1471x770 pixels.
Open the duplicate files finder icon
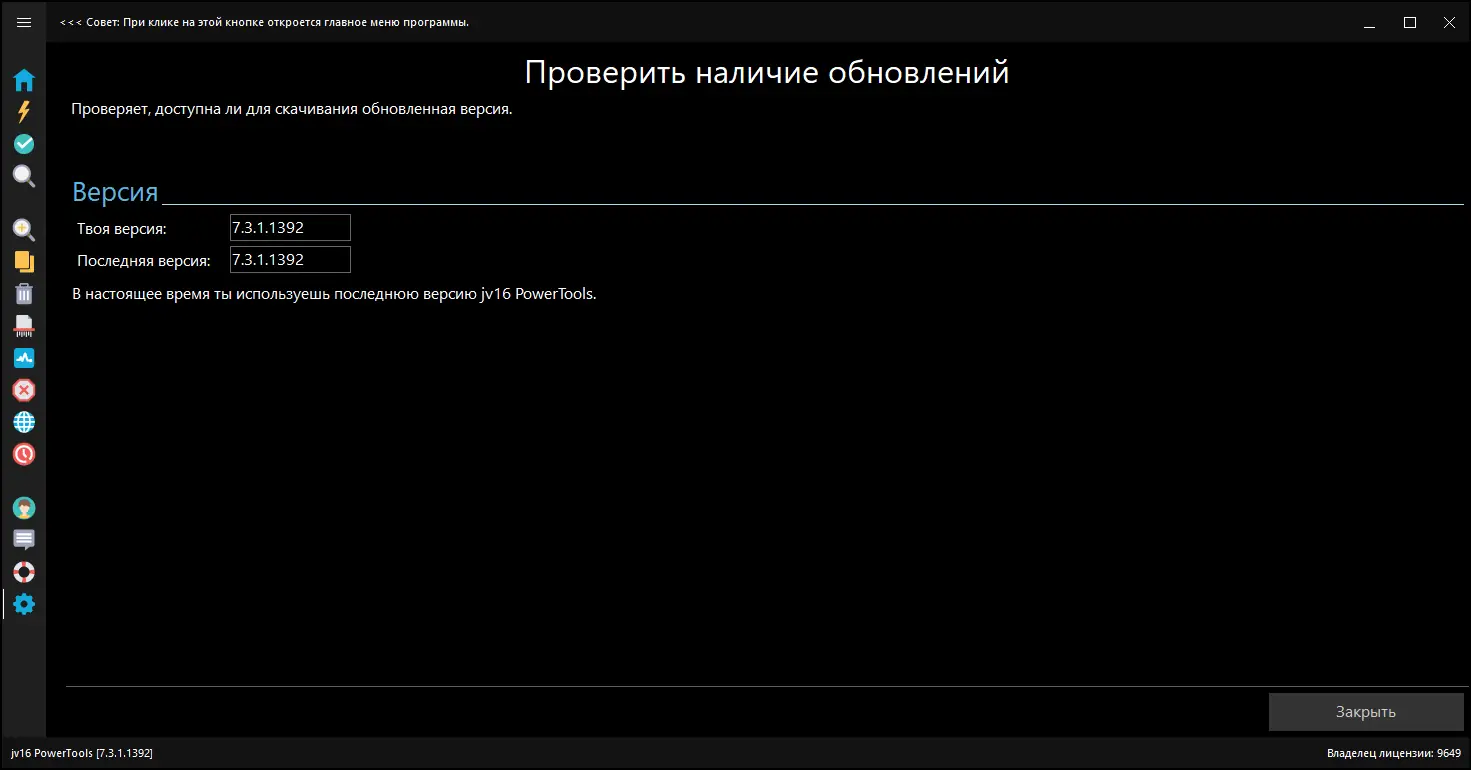24,262
